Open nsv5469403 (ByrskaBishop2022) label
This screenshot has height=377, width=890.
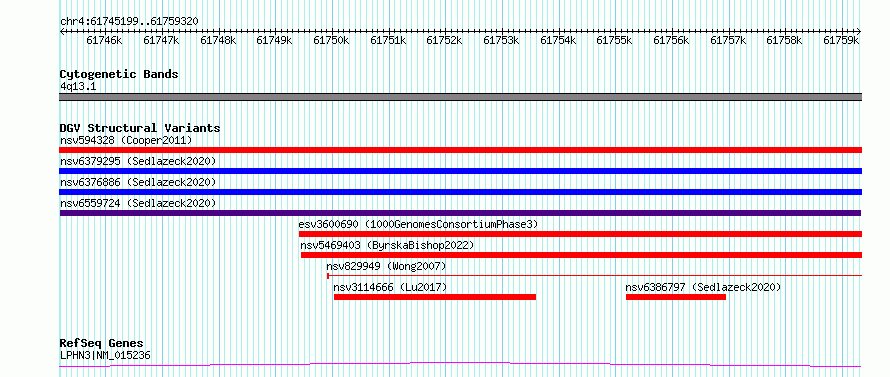[x=387, y=245]
